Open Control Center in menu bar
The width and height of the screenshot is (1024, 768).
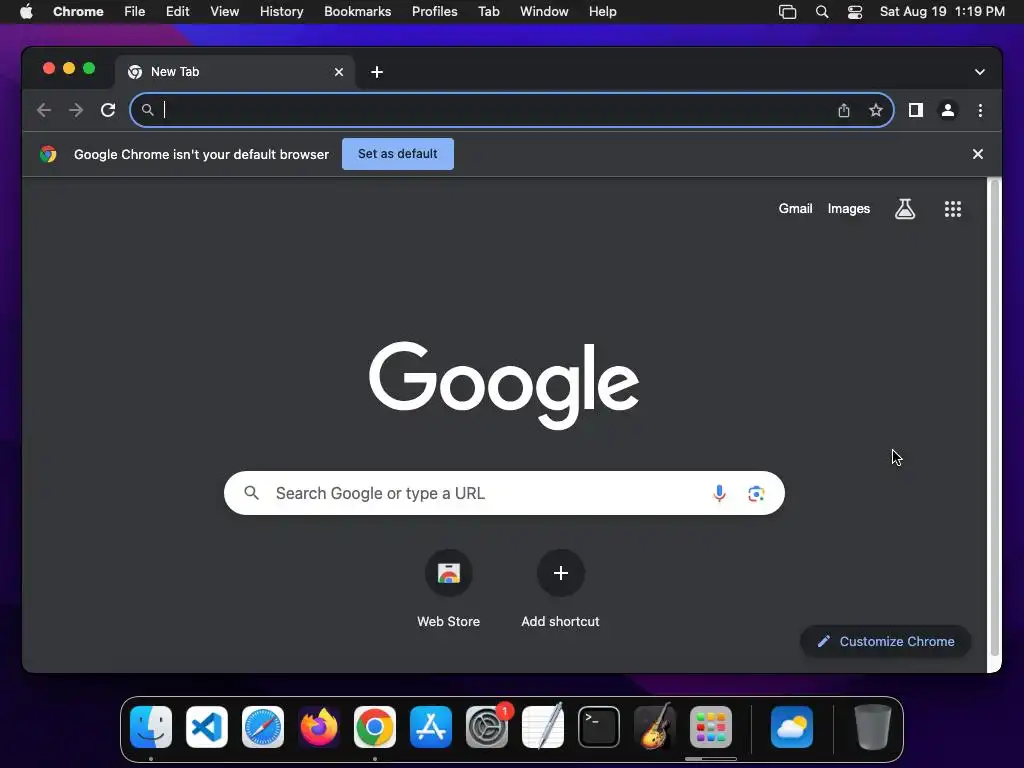click(x=855, y=12)
